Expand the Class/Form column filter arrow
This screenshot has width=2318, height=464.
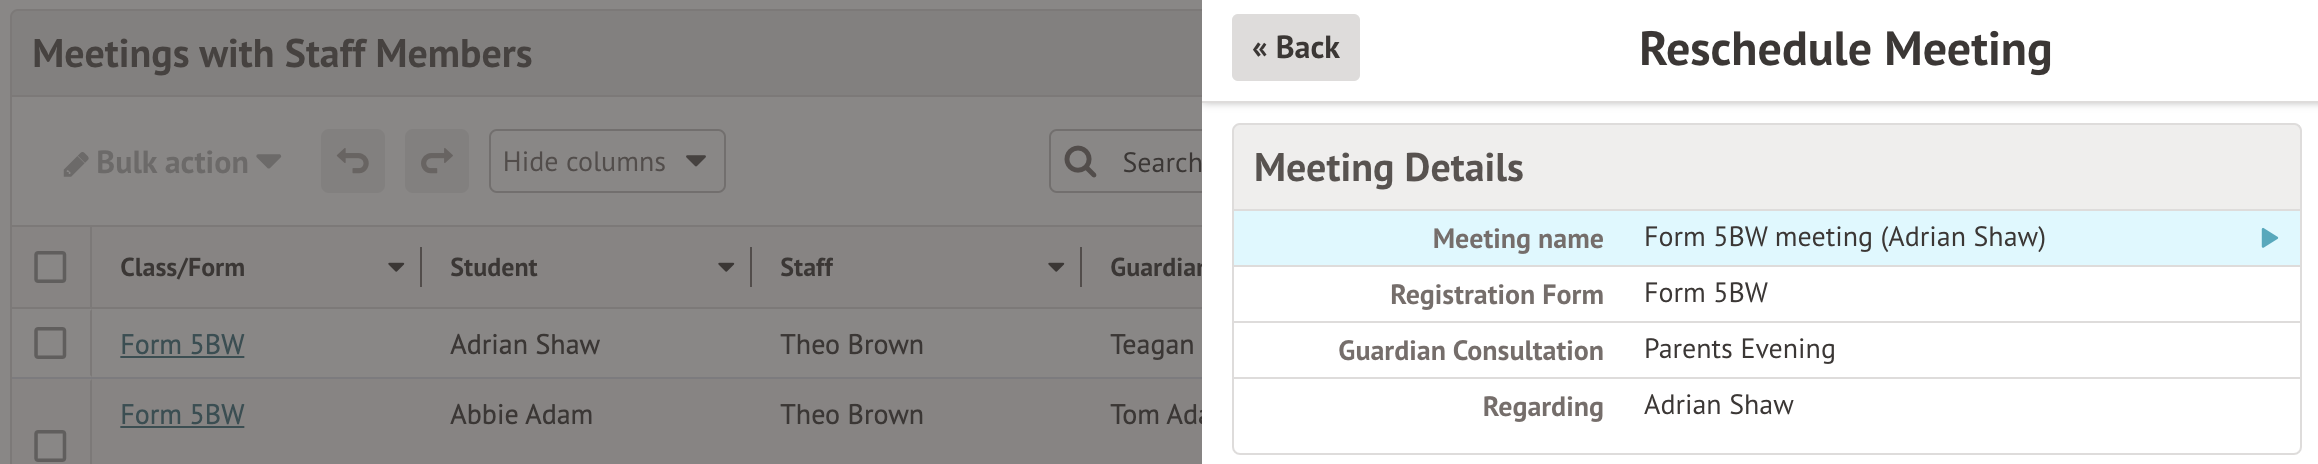[x=396, y=267]
